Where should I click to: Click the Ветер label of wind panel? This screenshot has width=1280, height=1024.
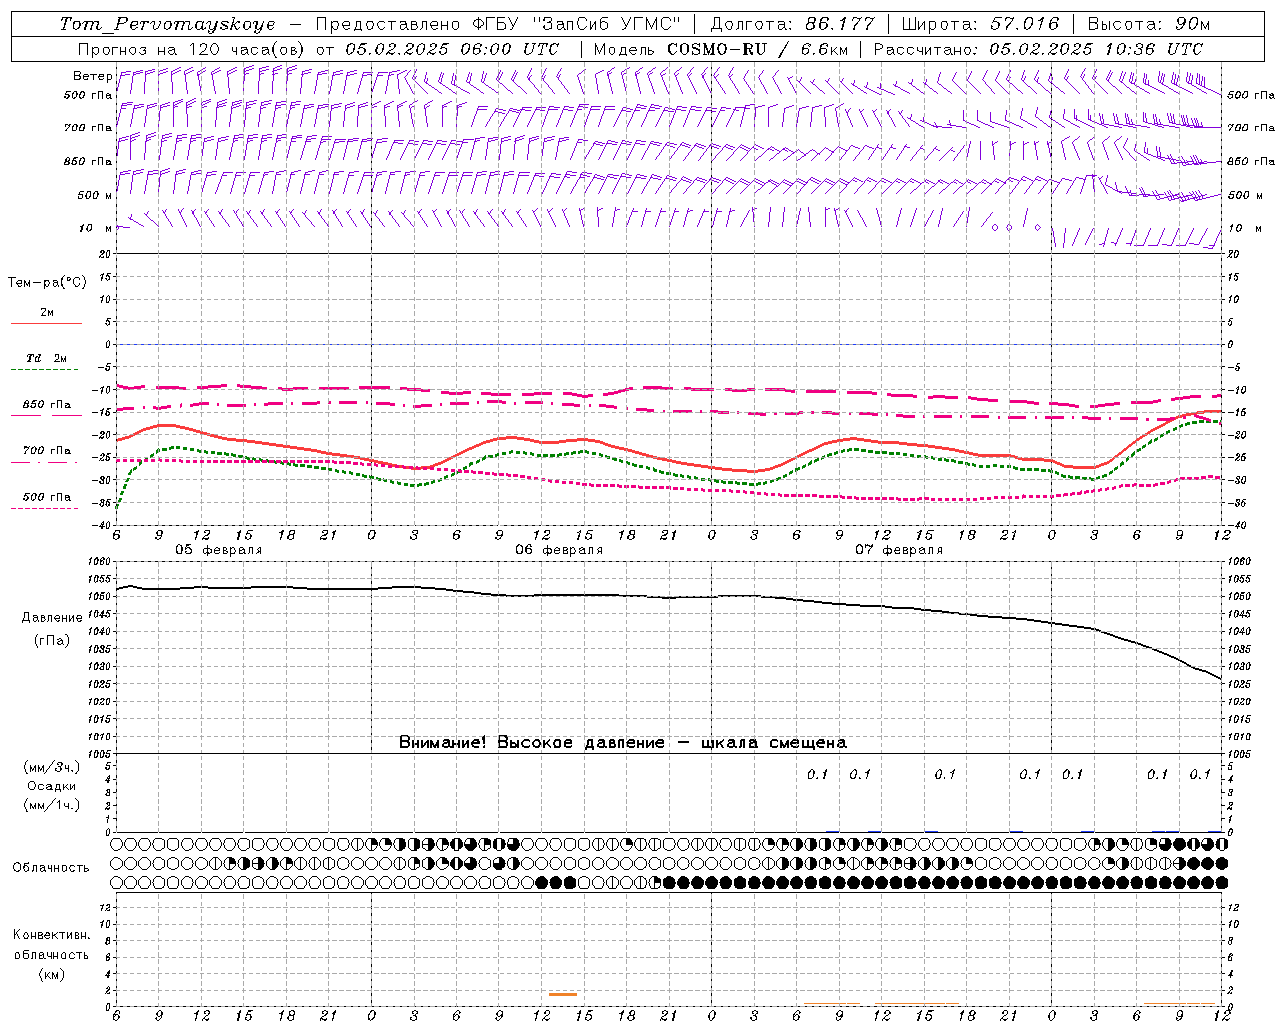[92, 76]
